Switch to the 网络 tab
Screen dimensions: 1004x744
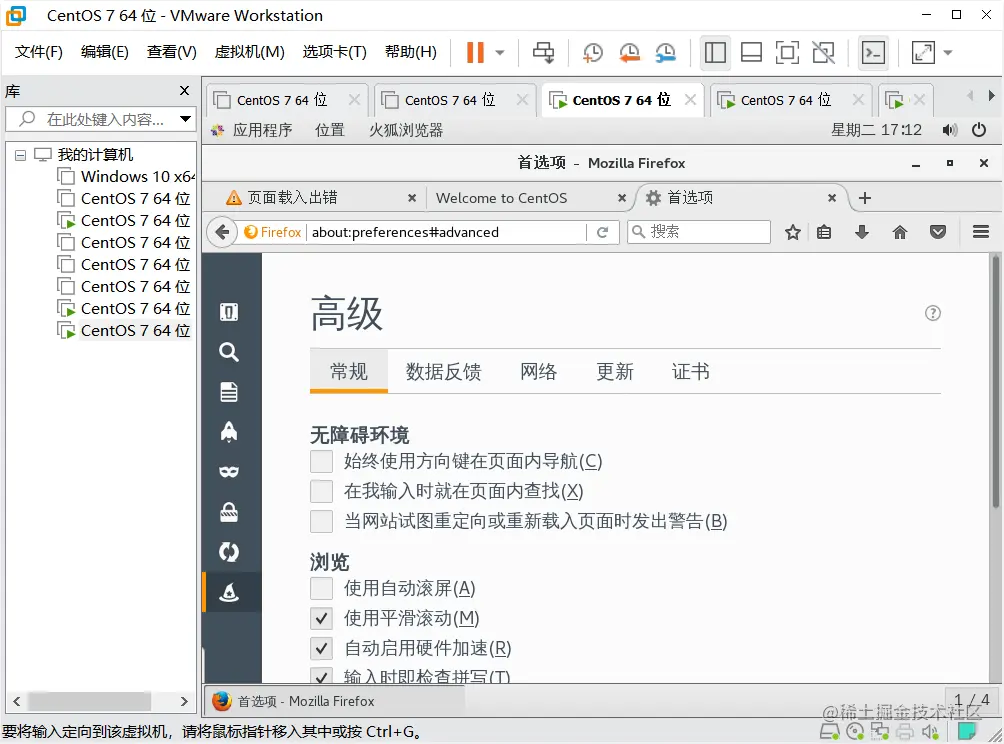pyautogui.click(x=538, y=371)
